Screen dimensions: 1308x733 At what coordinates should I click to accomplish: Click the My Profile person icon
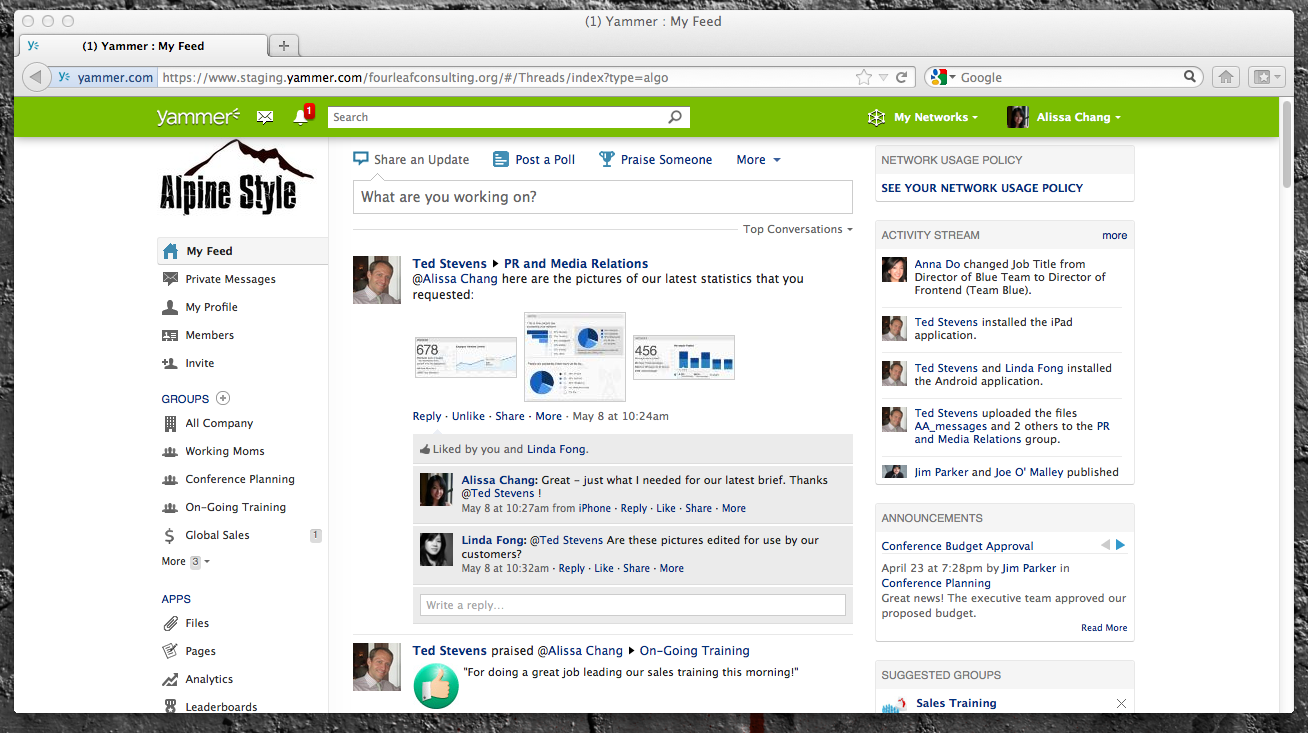pyautogui.click(x=170, y=307)
